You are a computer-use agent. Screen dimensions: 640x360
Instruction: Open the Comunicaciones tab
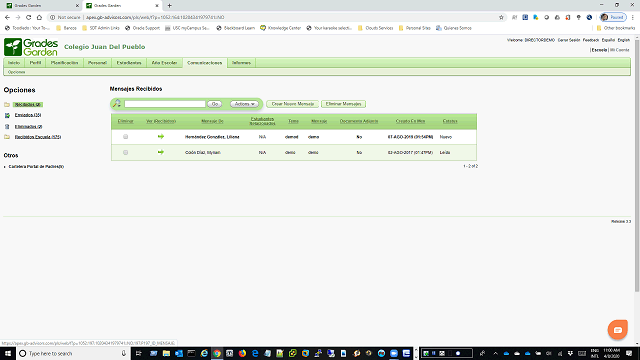(x=204, y=63)
